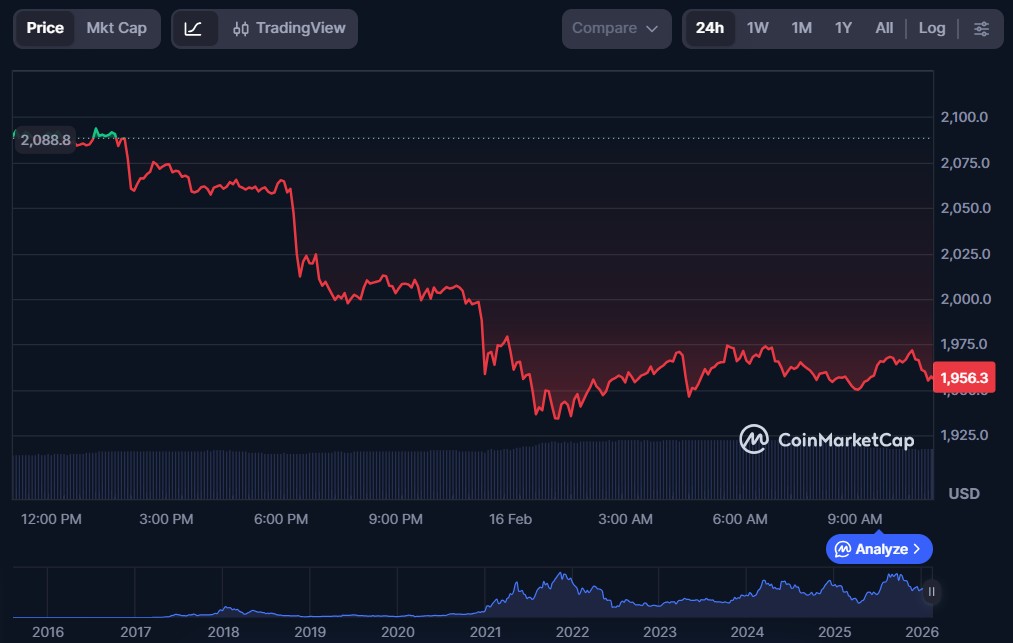1013x643 pixels.
Task: Select the 1W time range
Action: point(758,28)
